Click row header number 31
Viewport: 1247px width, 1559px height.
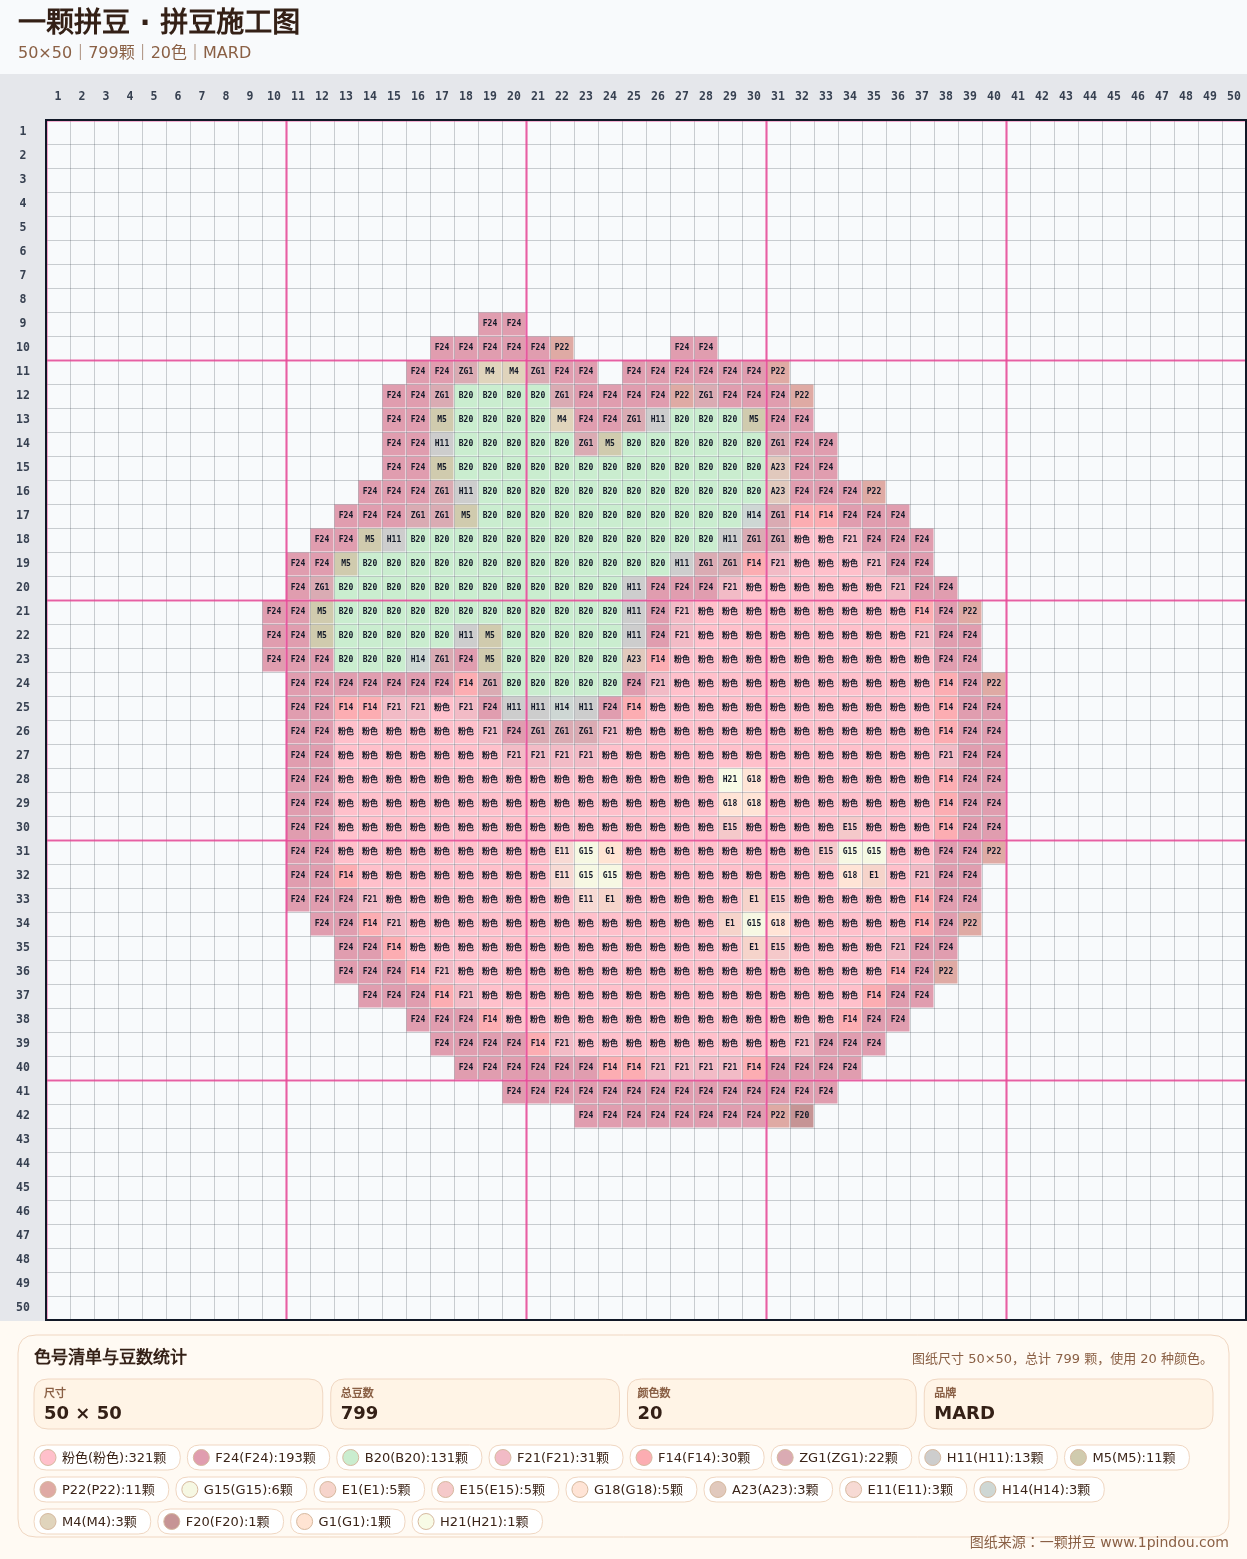[22, 851]
